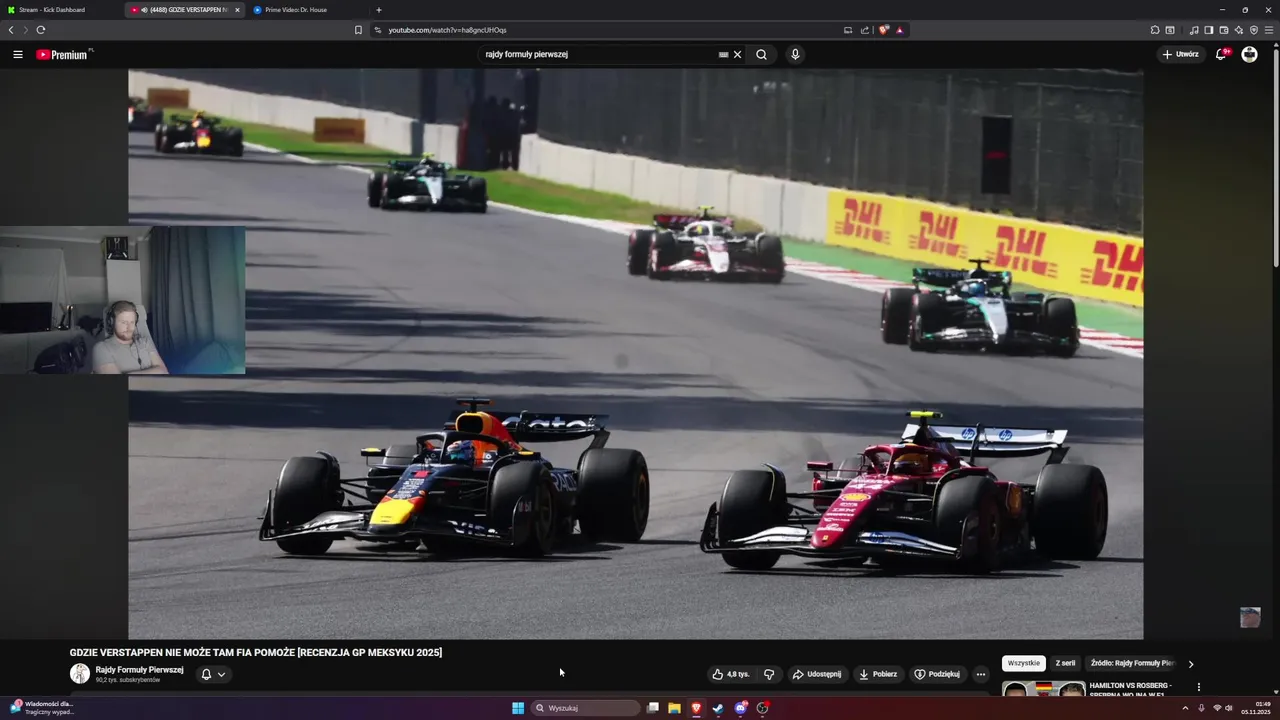Image resolution: width=1280 pixels, height=720 pixels.
Task: Click the cast/picture-in-picture icon in address bar
Action: click(x=848, y=30)
